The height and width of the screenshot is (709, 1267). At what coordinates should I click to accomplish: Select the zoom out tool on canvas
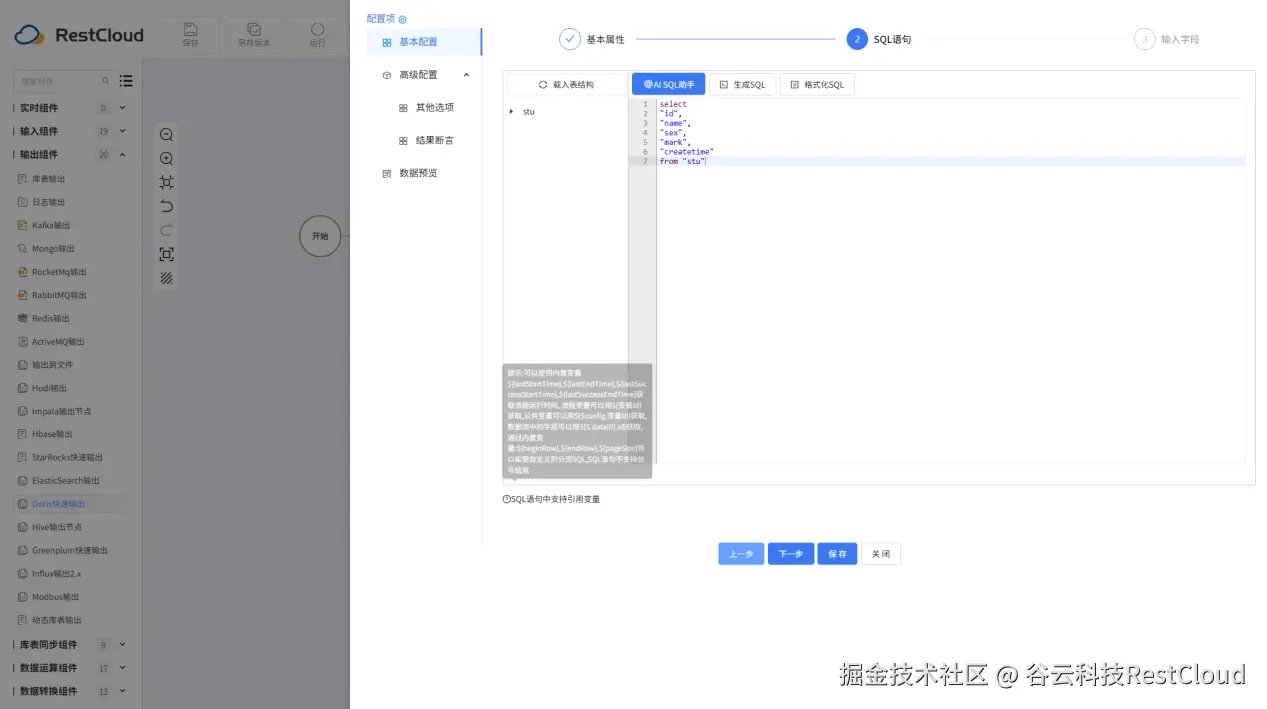(166, 134)
